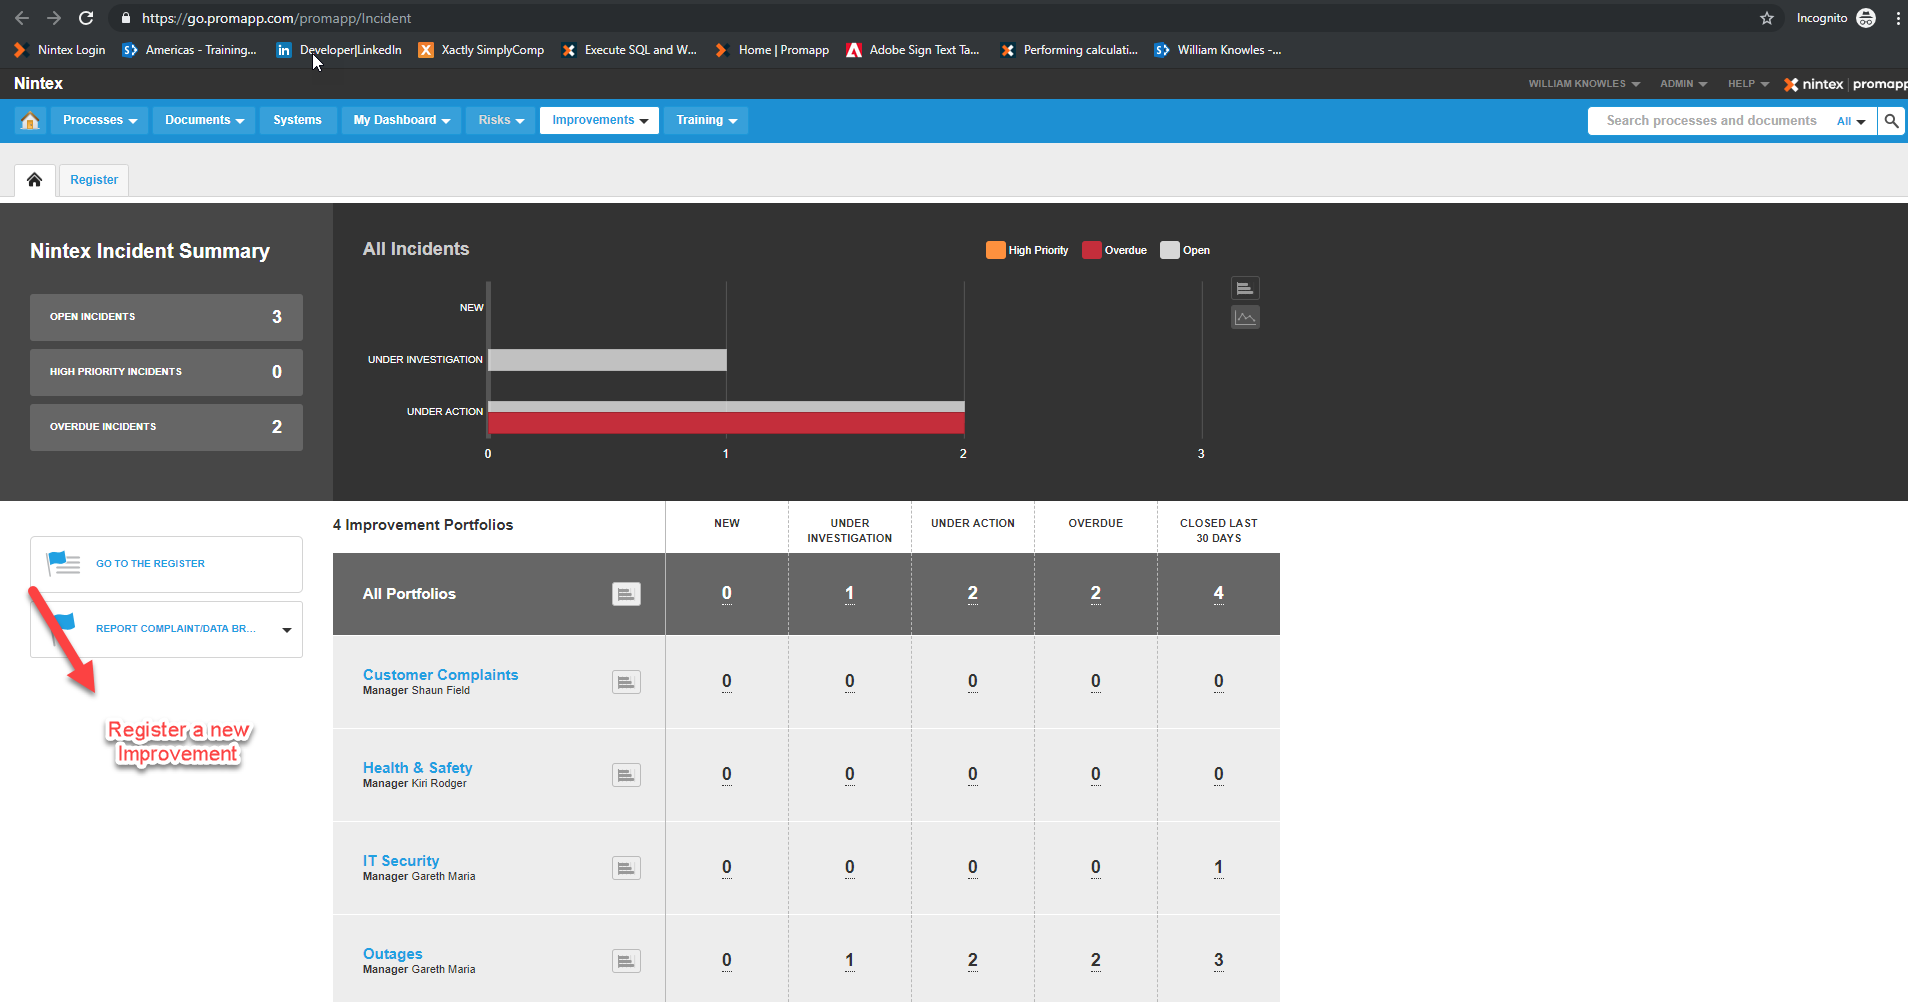The image size is (1908, 1002).
Task: Open Health & Safety portfolio link
Action: (x=417, y=768)
